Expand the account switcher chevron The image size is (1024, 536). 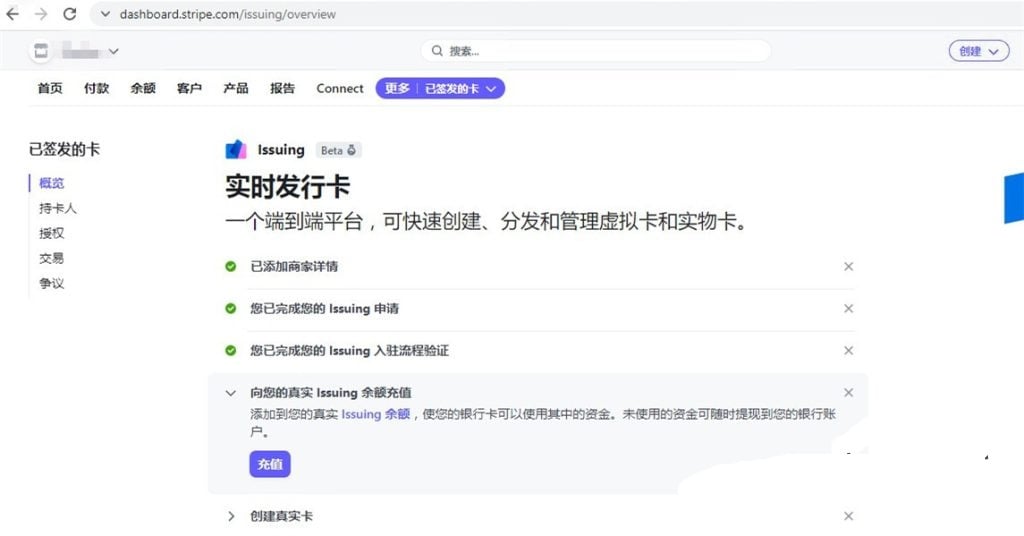pos(114,51)
